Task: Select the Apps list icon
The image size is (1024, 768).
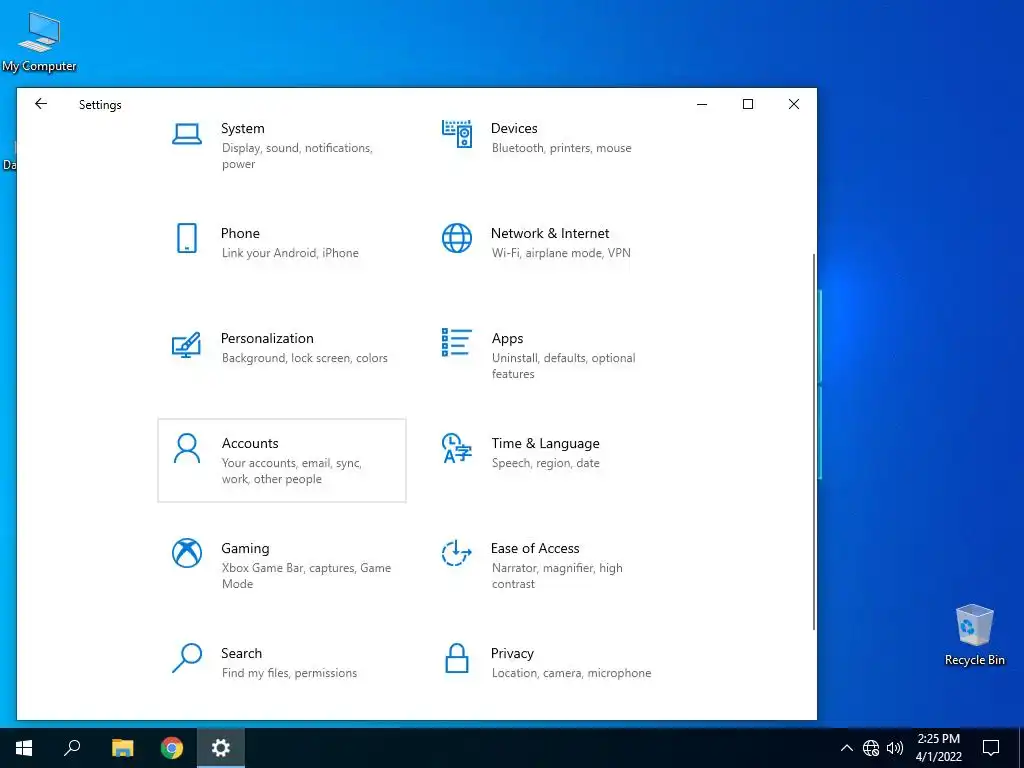Action: [456, 342]
